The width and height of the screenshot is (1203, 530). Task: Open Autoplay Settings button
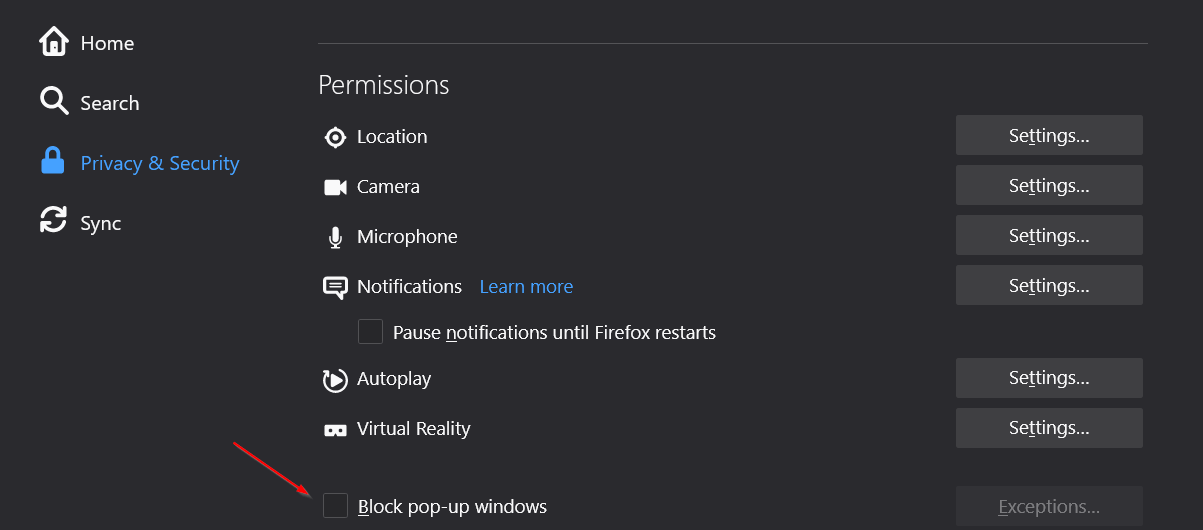[1049, 378]
